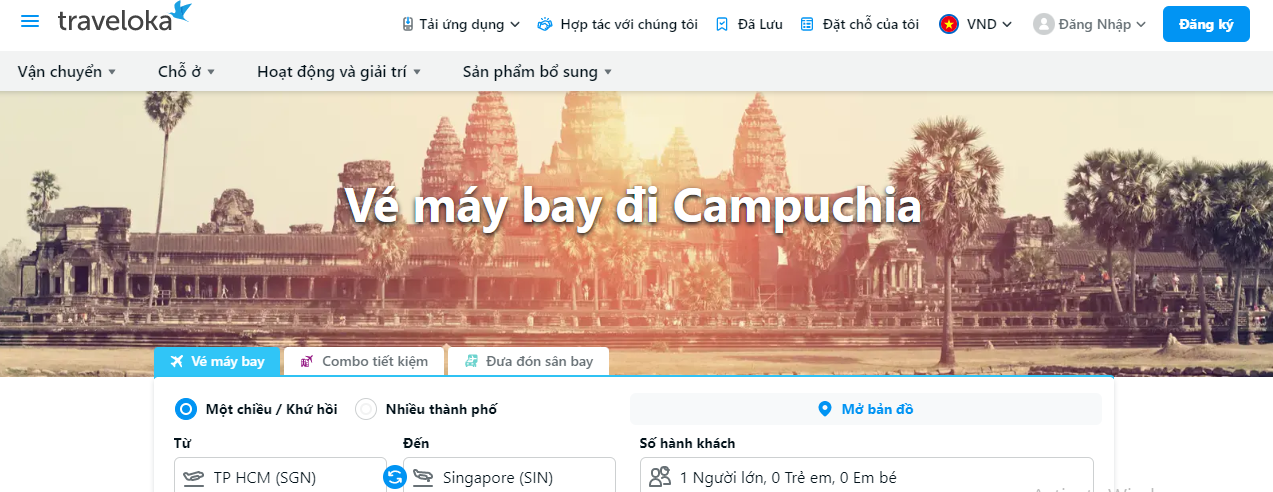The width and height of the screenshot is (1273, 492).
Task: Click the Mở bản đồ button
Action: tap(865, 409)
